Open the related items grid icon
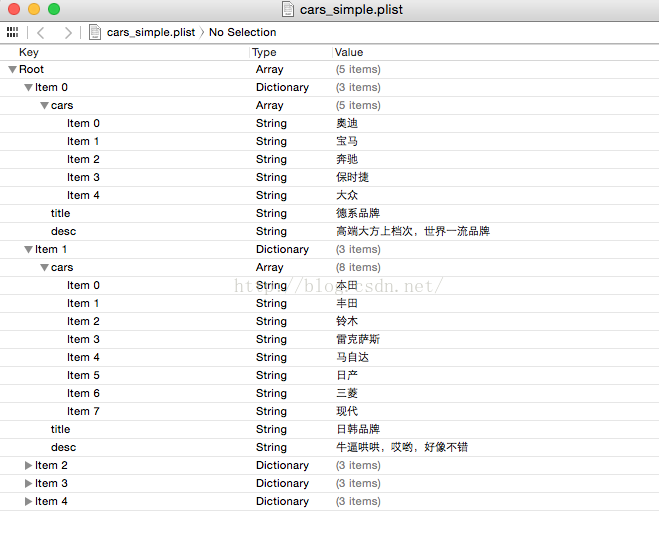The height and width of the screenshot is (550, 659). 13,32
